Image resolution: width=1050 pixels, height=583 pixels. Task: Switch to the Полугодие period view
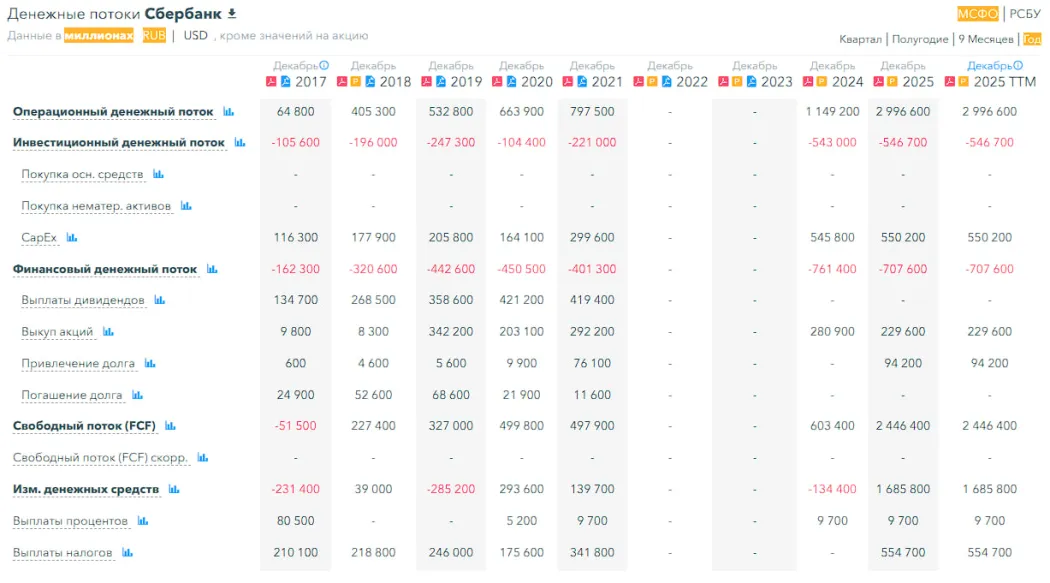coord(920,39)
